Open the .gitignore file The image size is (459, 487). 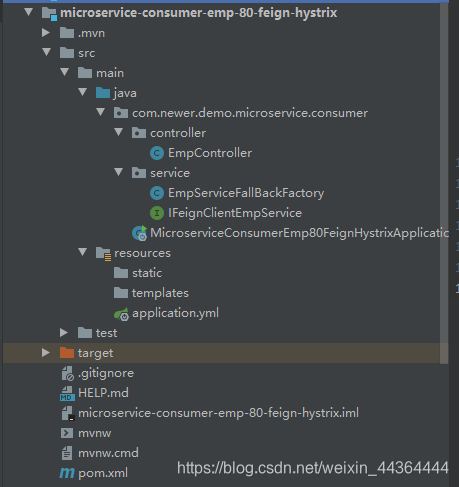pos(106,373)
